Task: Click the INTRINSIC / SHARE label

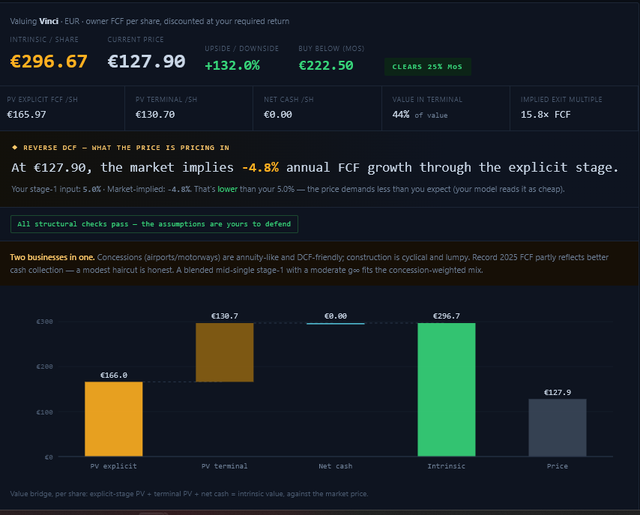Action: [x=44, y=40]
